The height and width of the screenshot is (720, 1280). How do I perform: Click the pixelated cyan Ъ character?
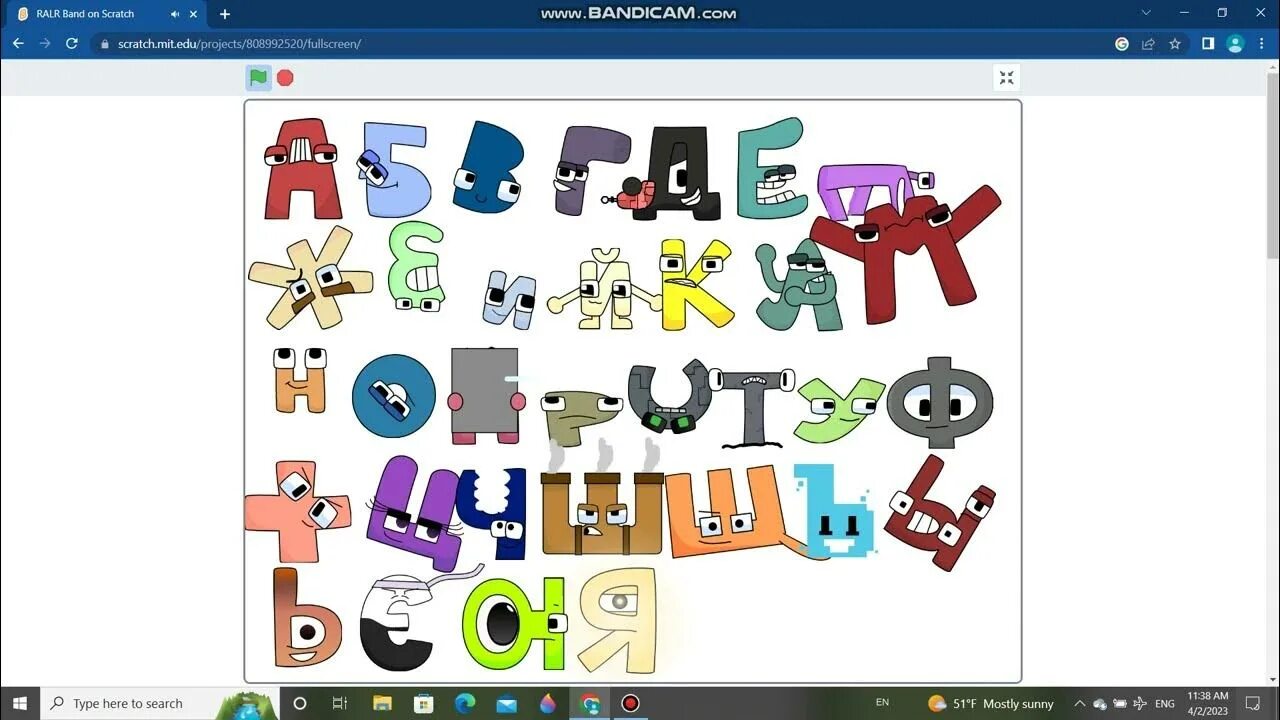(835, 510)
